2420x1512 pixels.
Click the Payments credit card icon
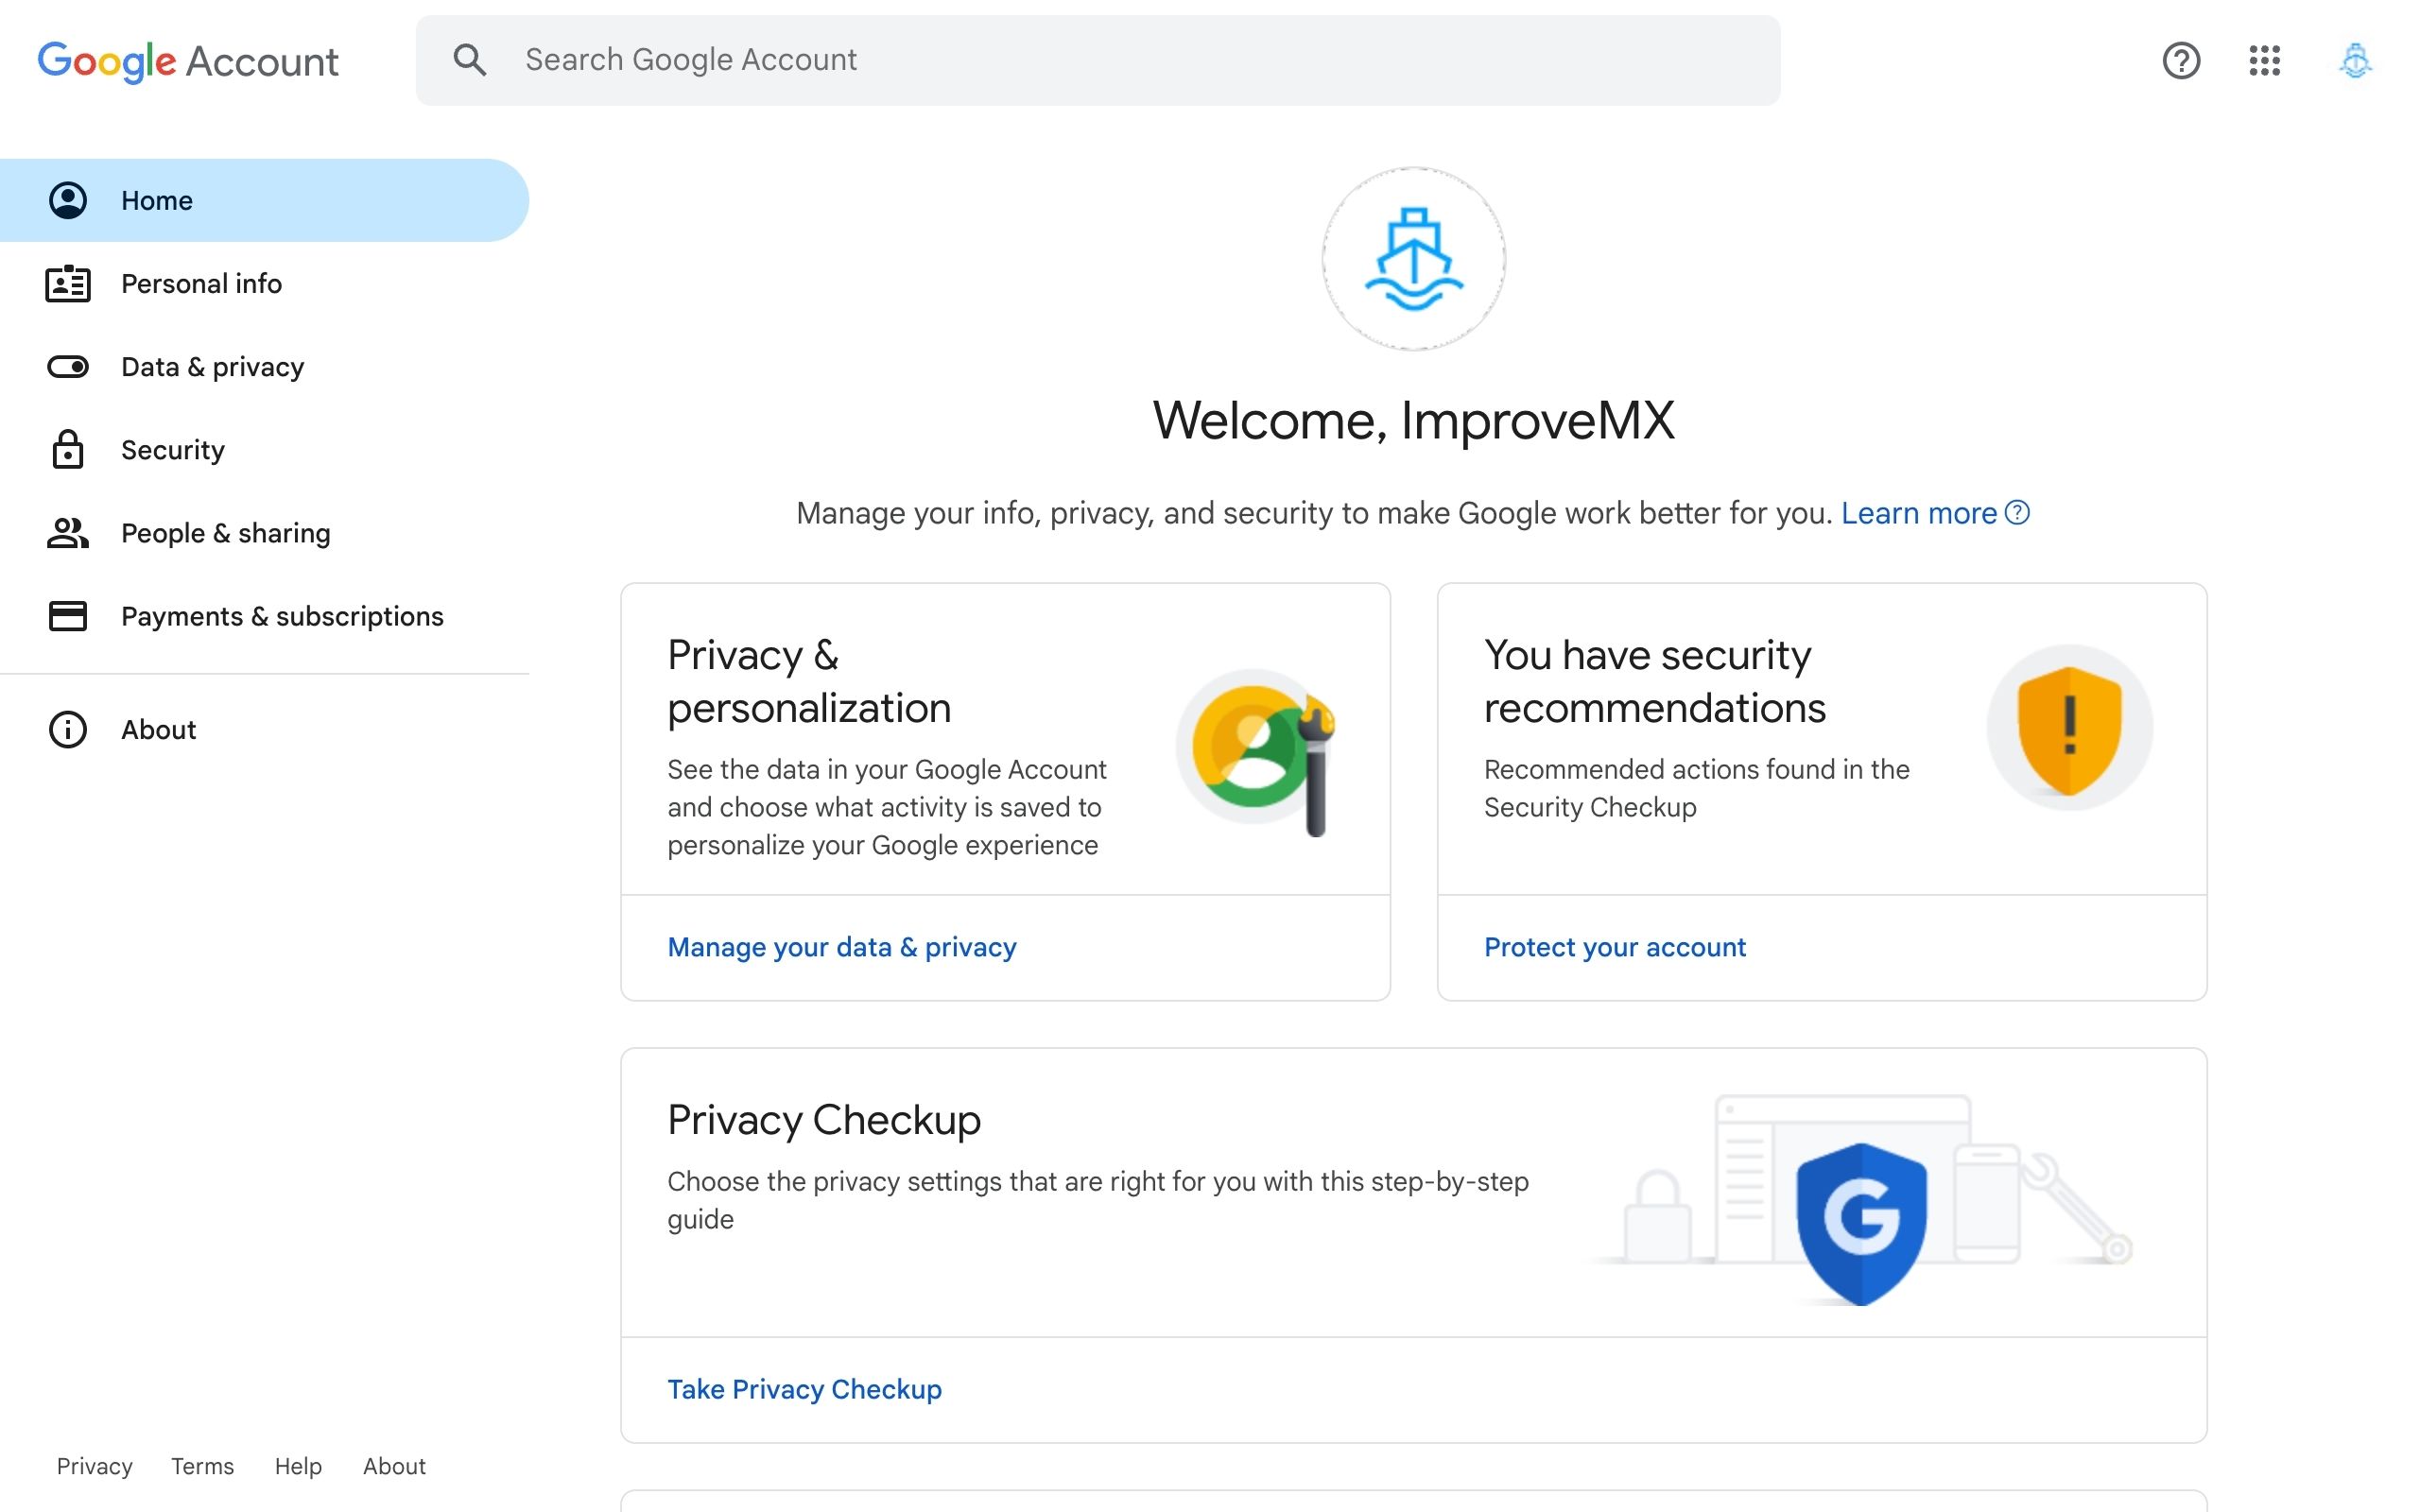click(68, 616)
